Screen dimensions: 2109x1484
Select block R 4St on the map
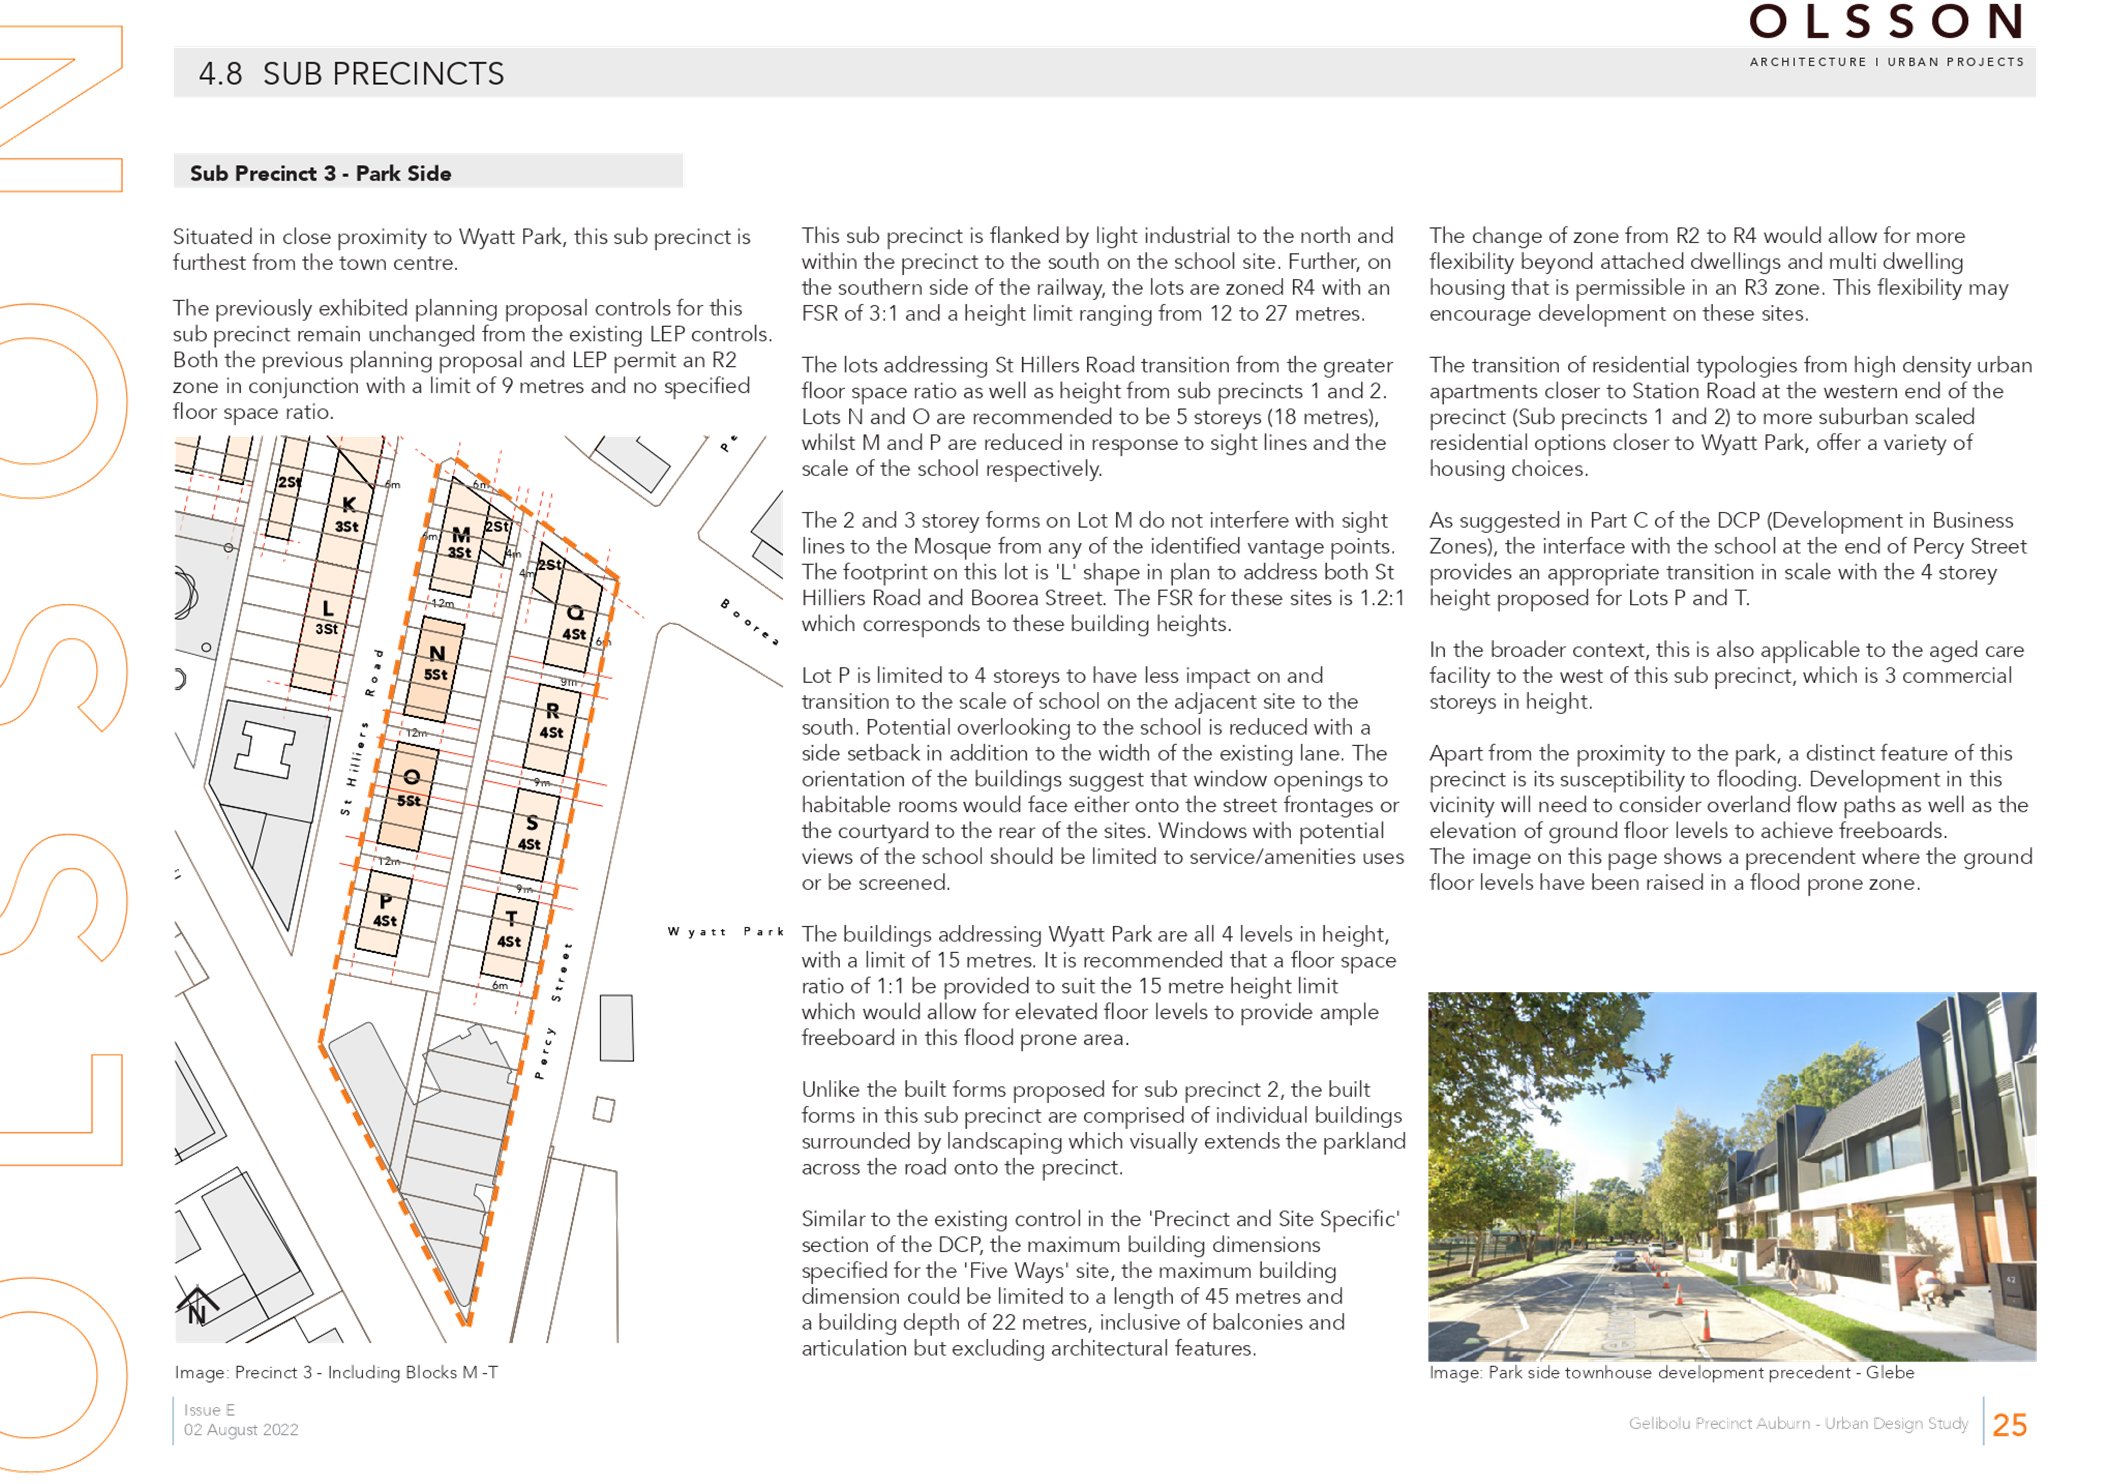pos(552,721)
